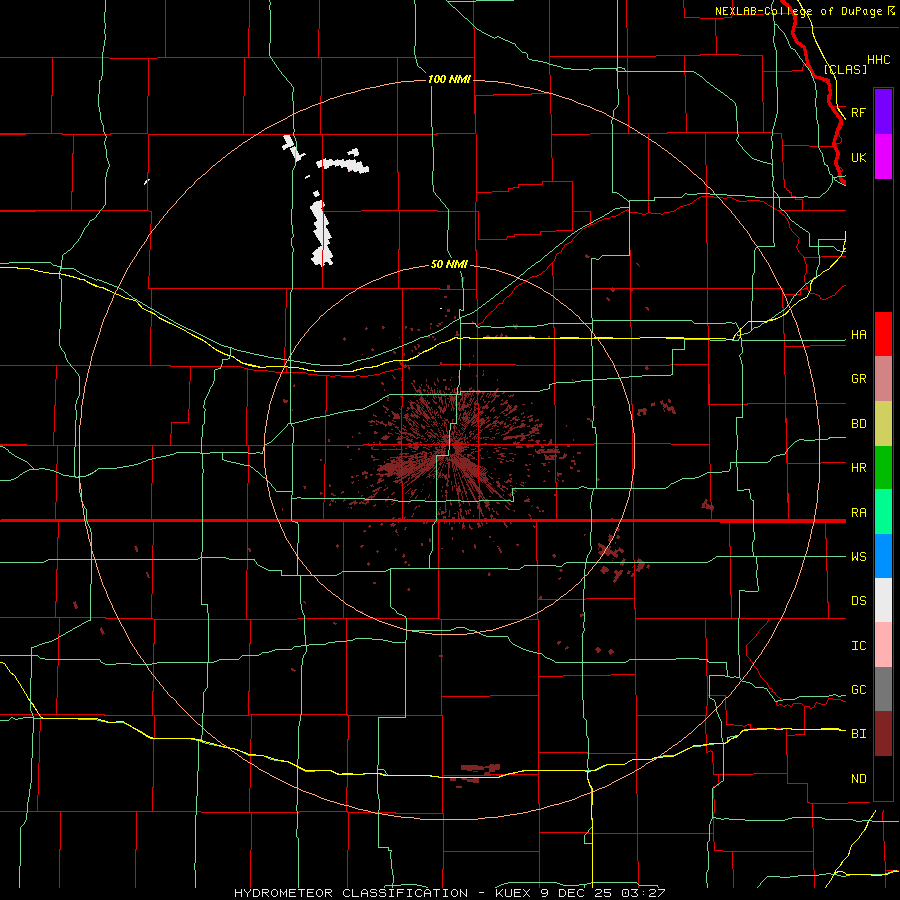Click the BI dark red legend swatch
This screenshot has width=900, height=900.
click(883, 734)
